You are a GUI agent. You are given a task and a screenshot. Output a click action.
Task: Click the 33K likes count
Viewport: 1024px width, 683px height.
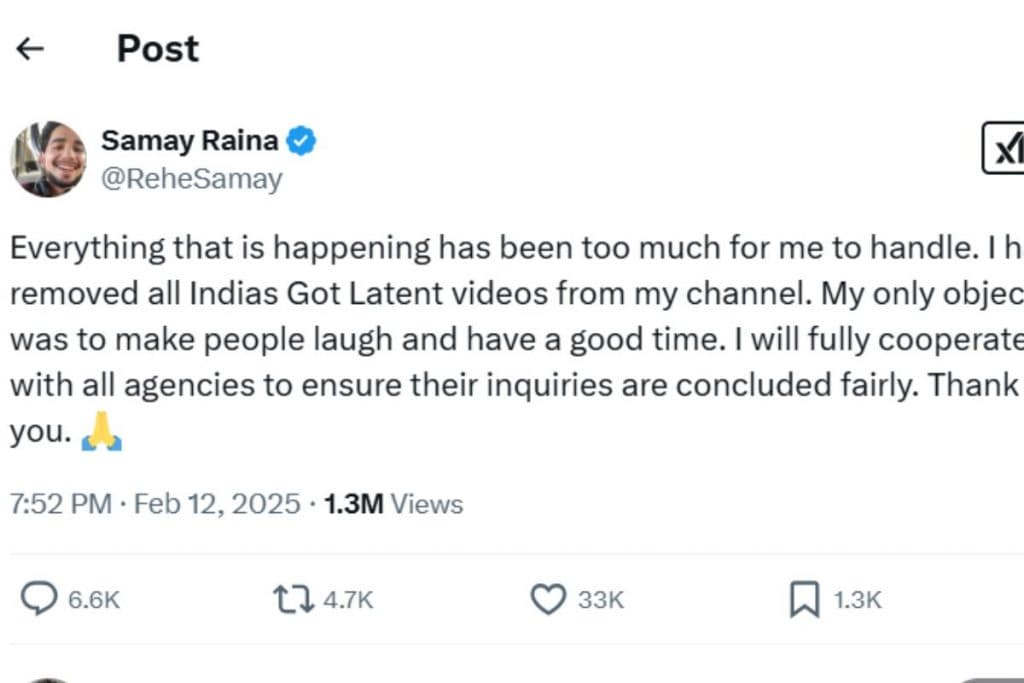pos(600,599)
